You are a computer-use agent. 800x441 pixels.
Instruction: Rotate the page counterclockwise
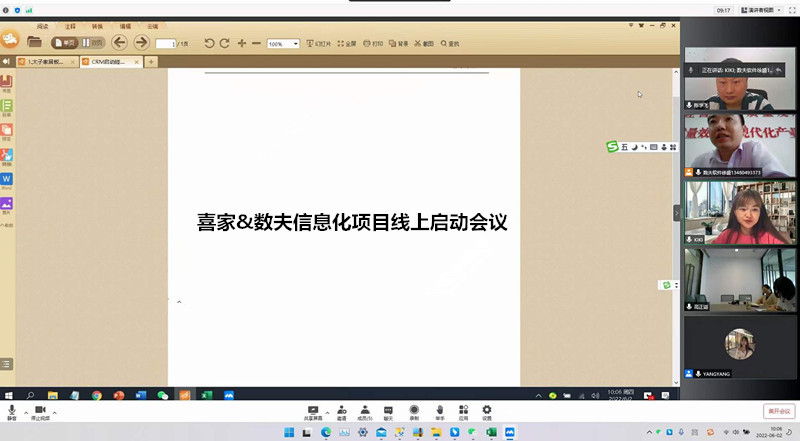(209, 43)
